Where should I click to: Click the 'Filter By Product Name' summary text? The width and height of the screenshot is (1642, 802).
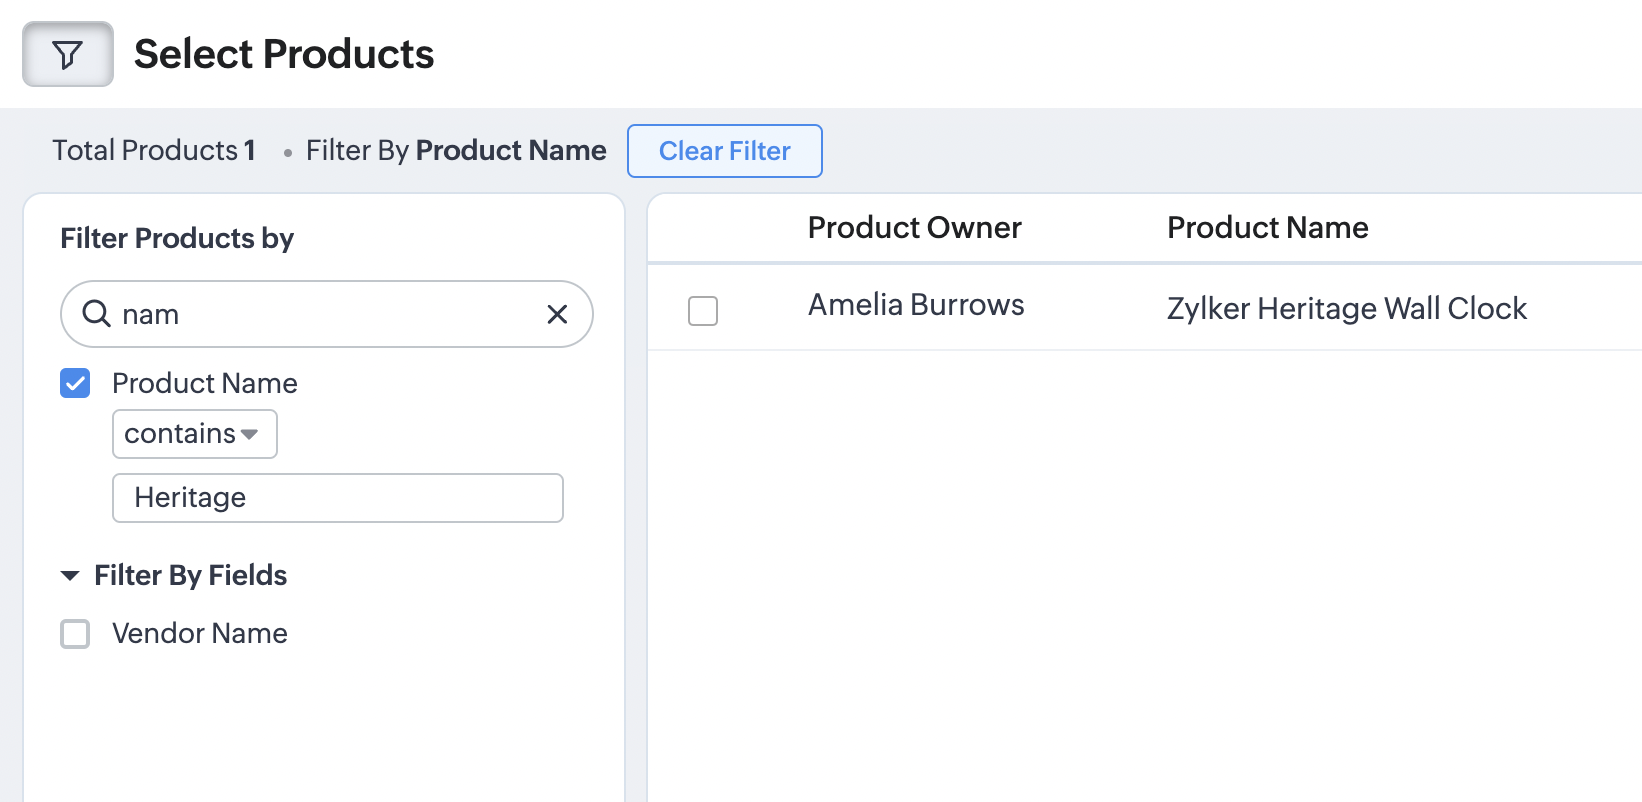[456, 151]
